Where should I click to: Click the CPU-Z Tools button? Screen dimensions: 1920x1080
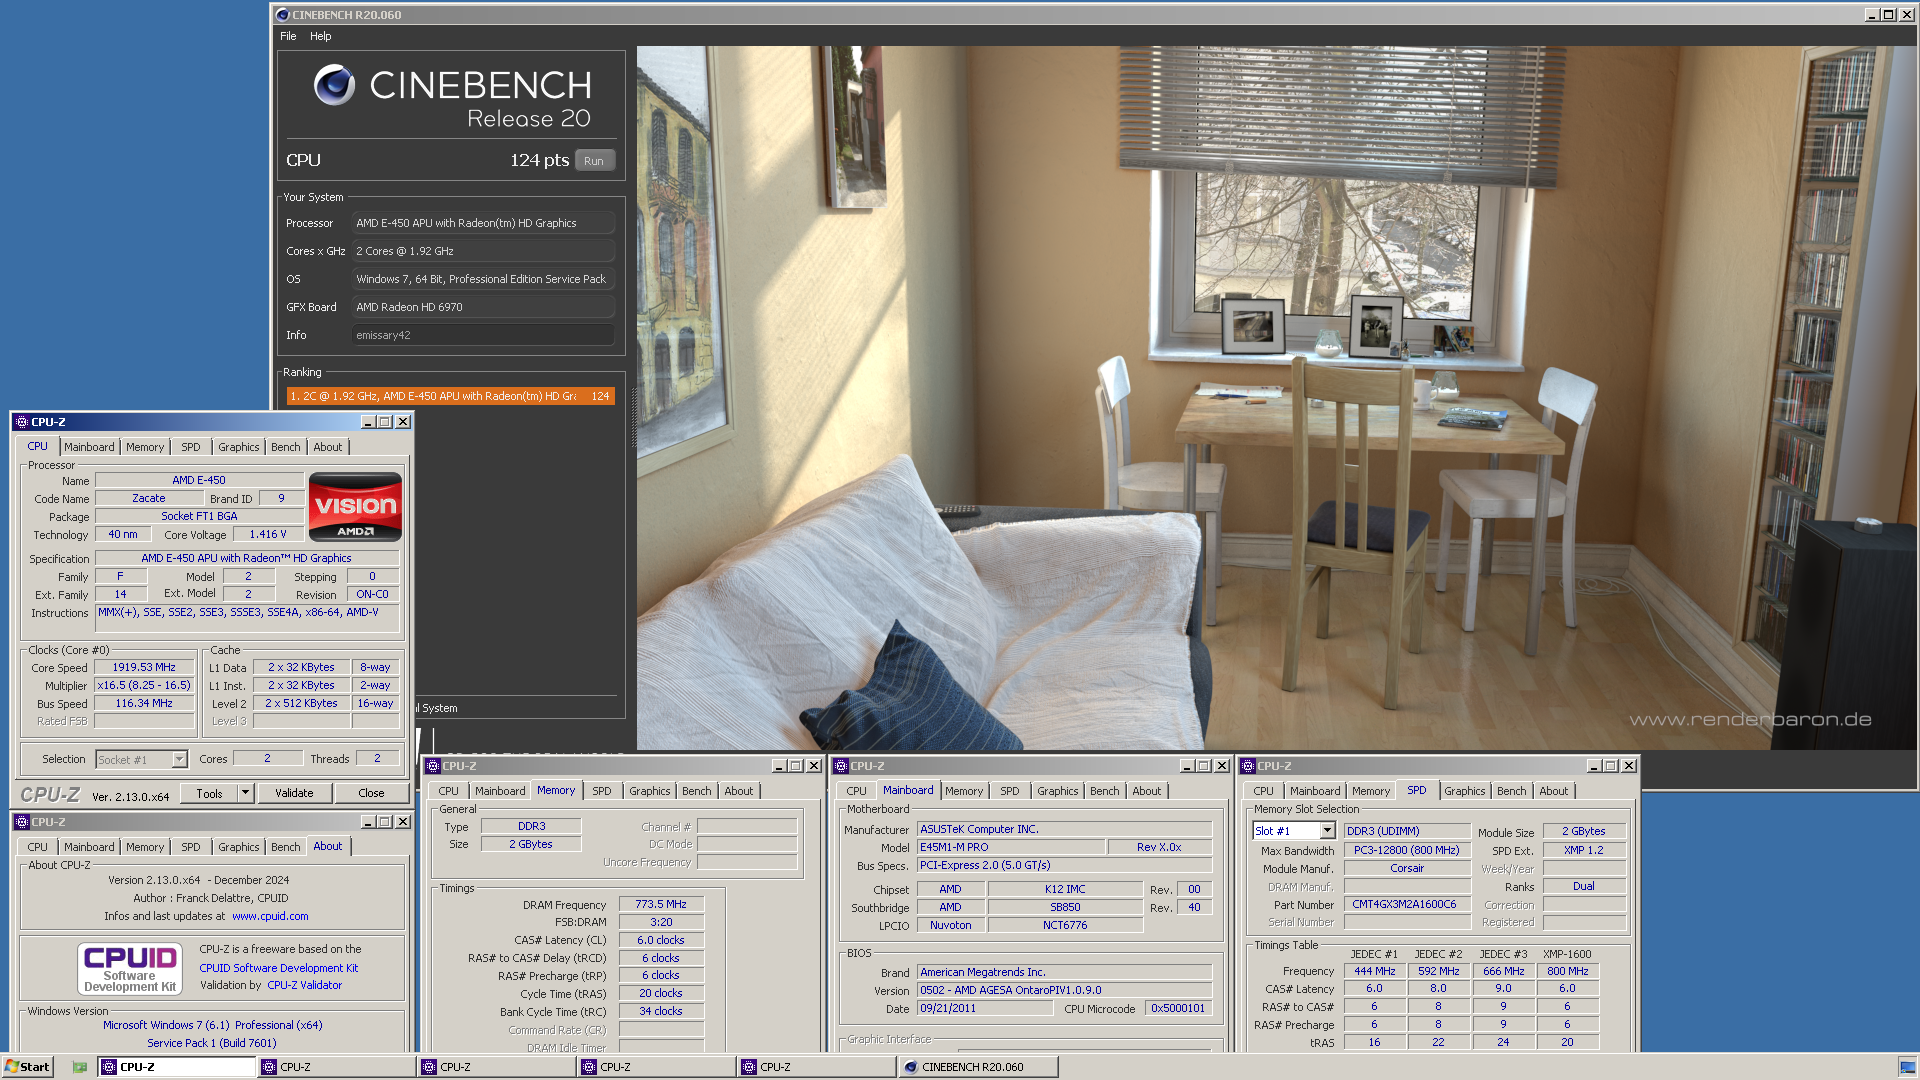point(209,793)
